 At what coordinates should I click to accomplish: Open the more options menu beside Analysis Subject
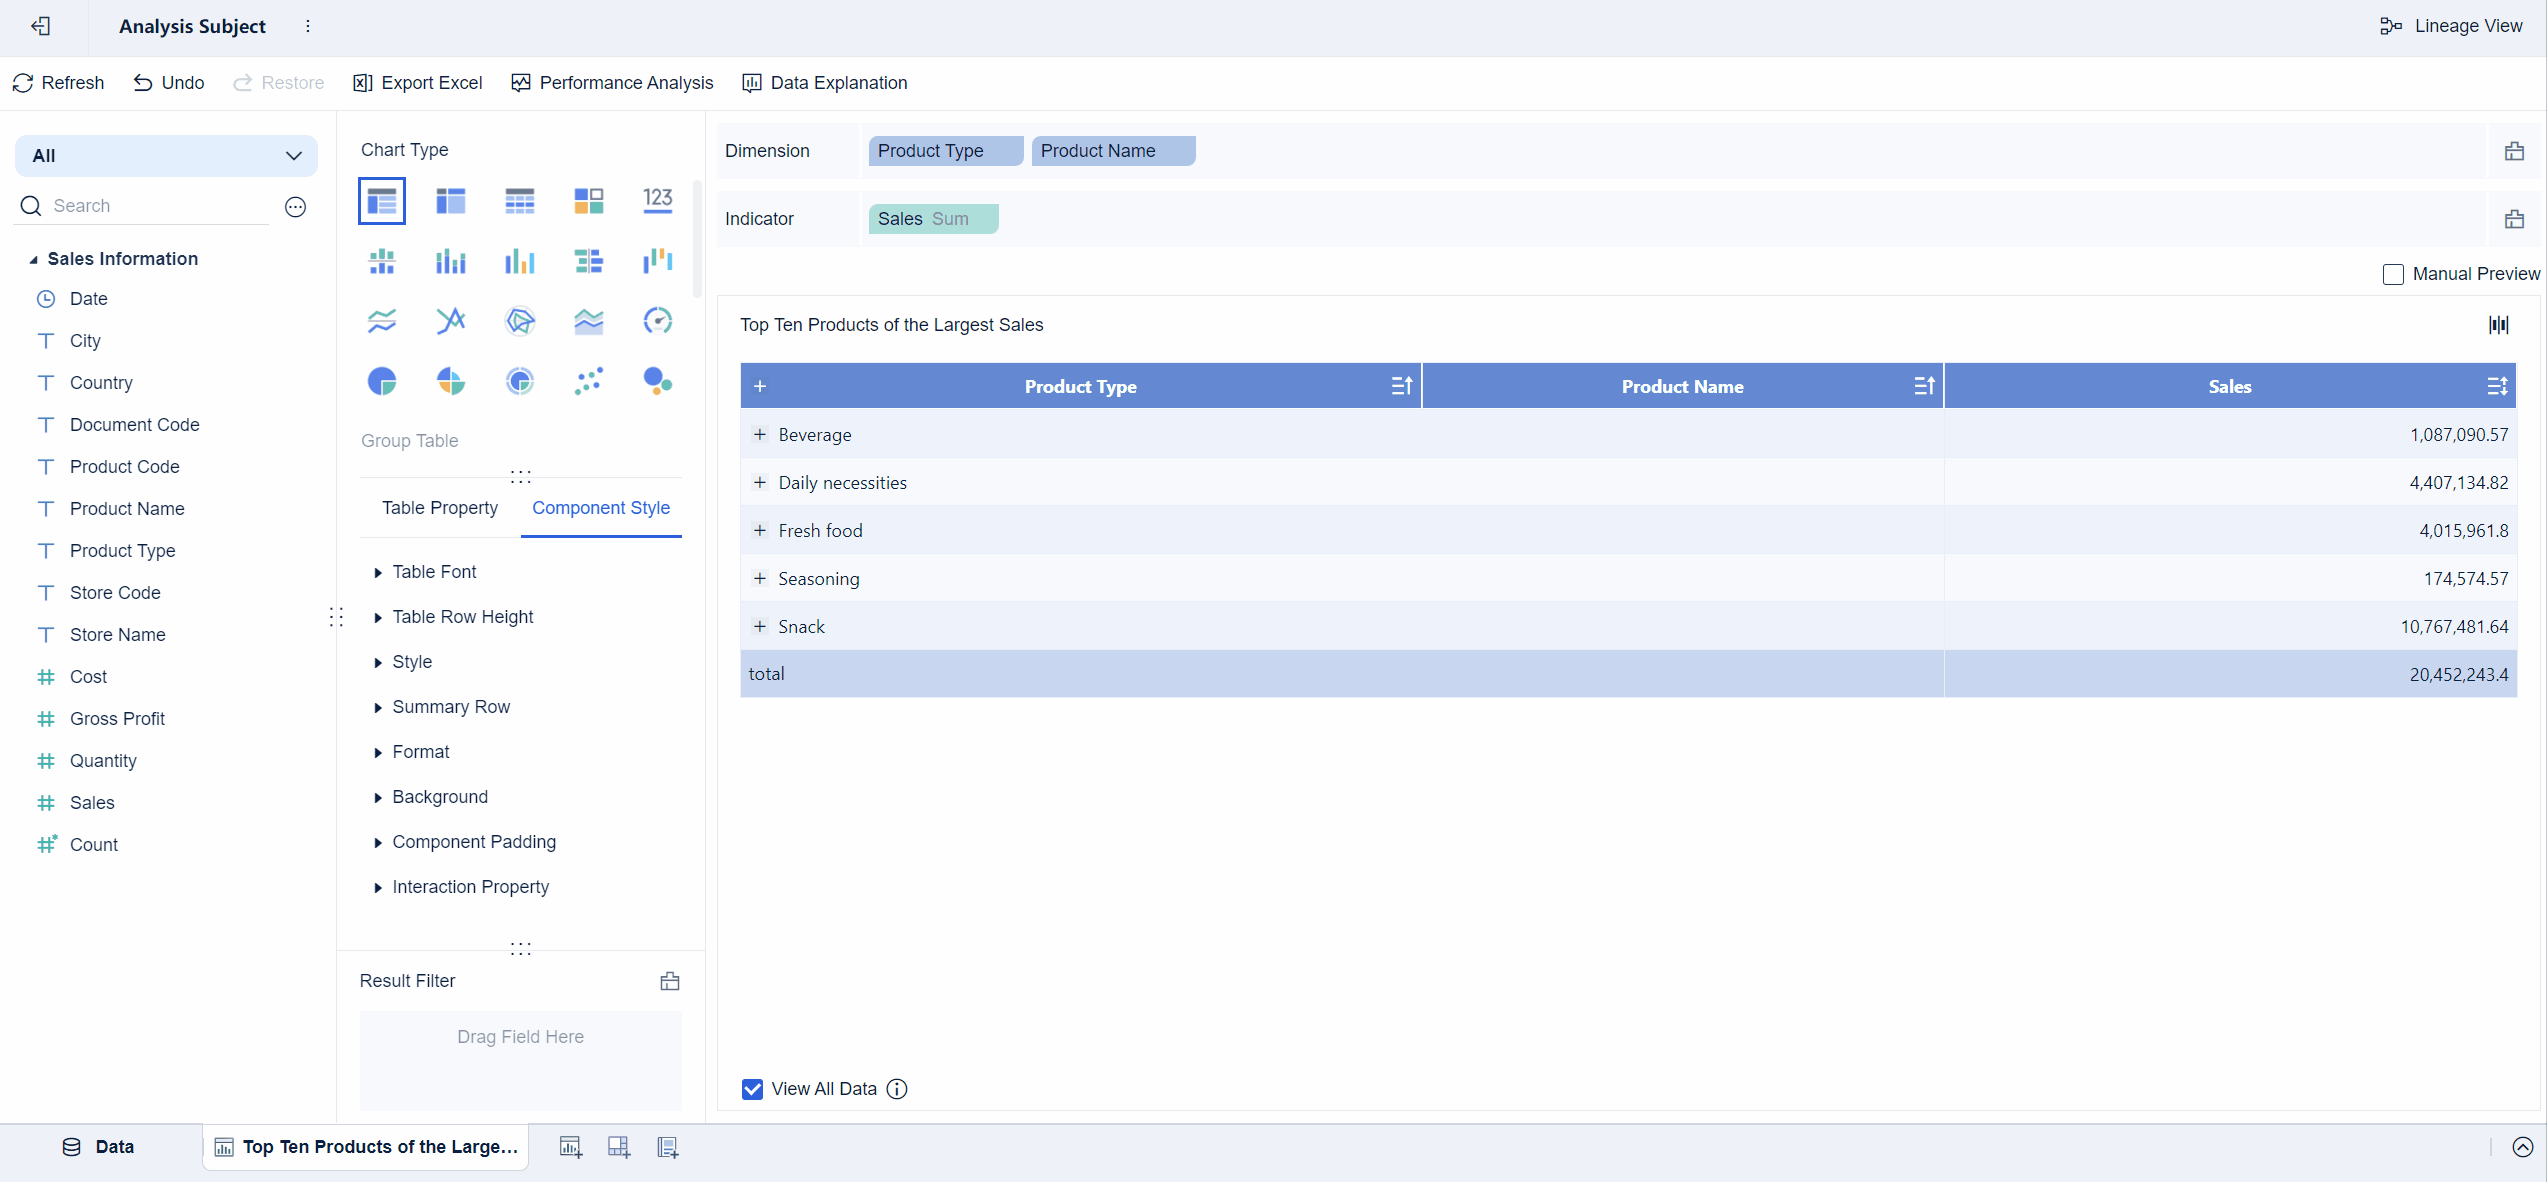(x=308, y=26)
